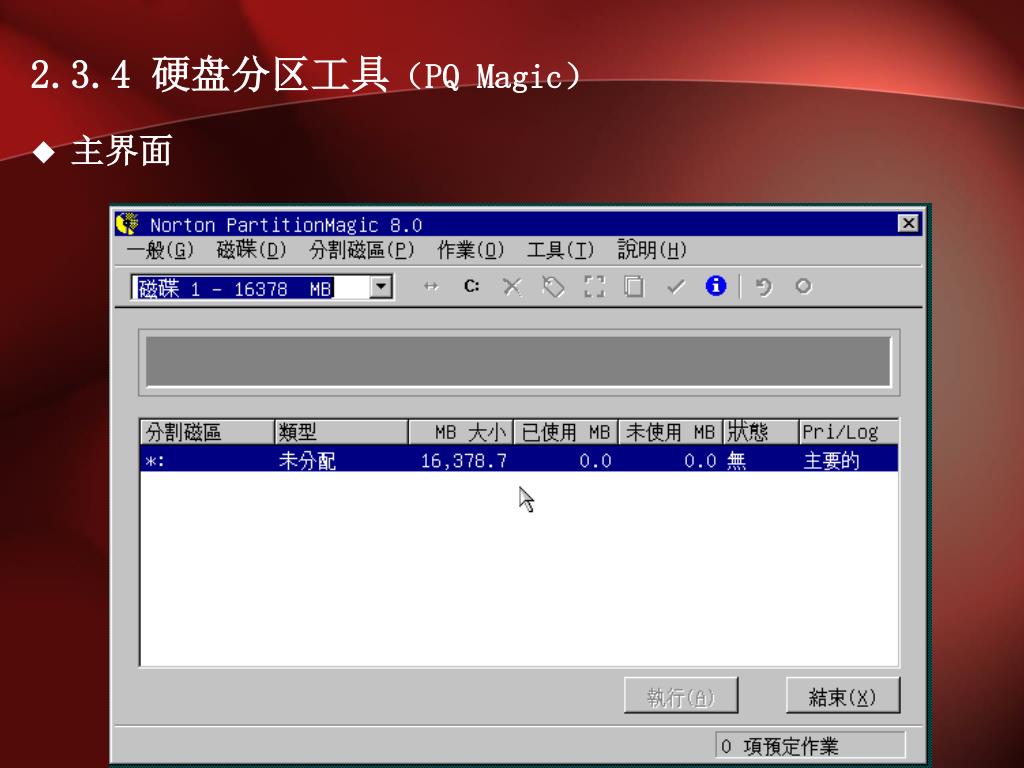Viewport: 1024px width, 768px height.
Task: Open the 磁碟(D) menu
Action: tap(251, 250)
